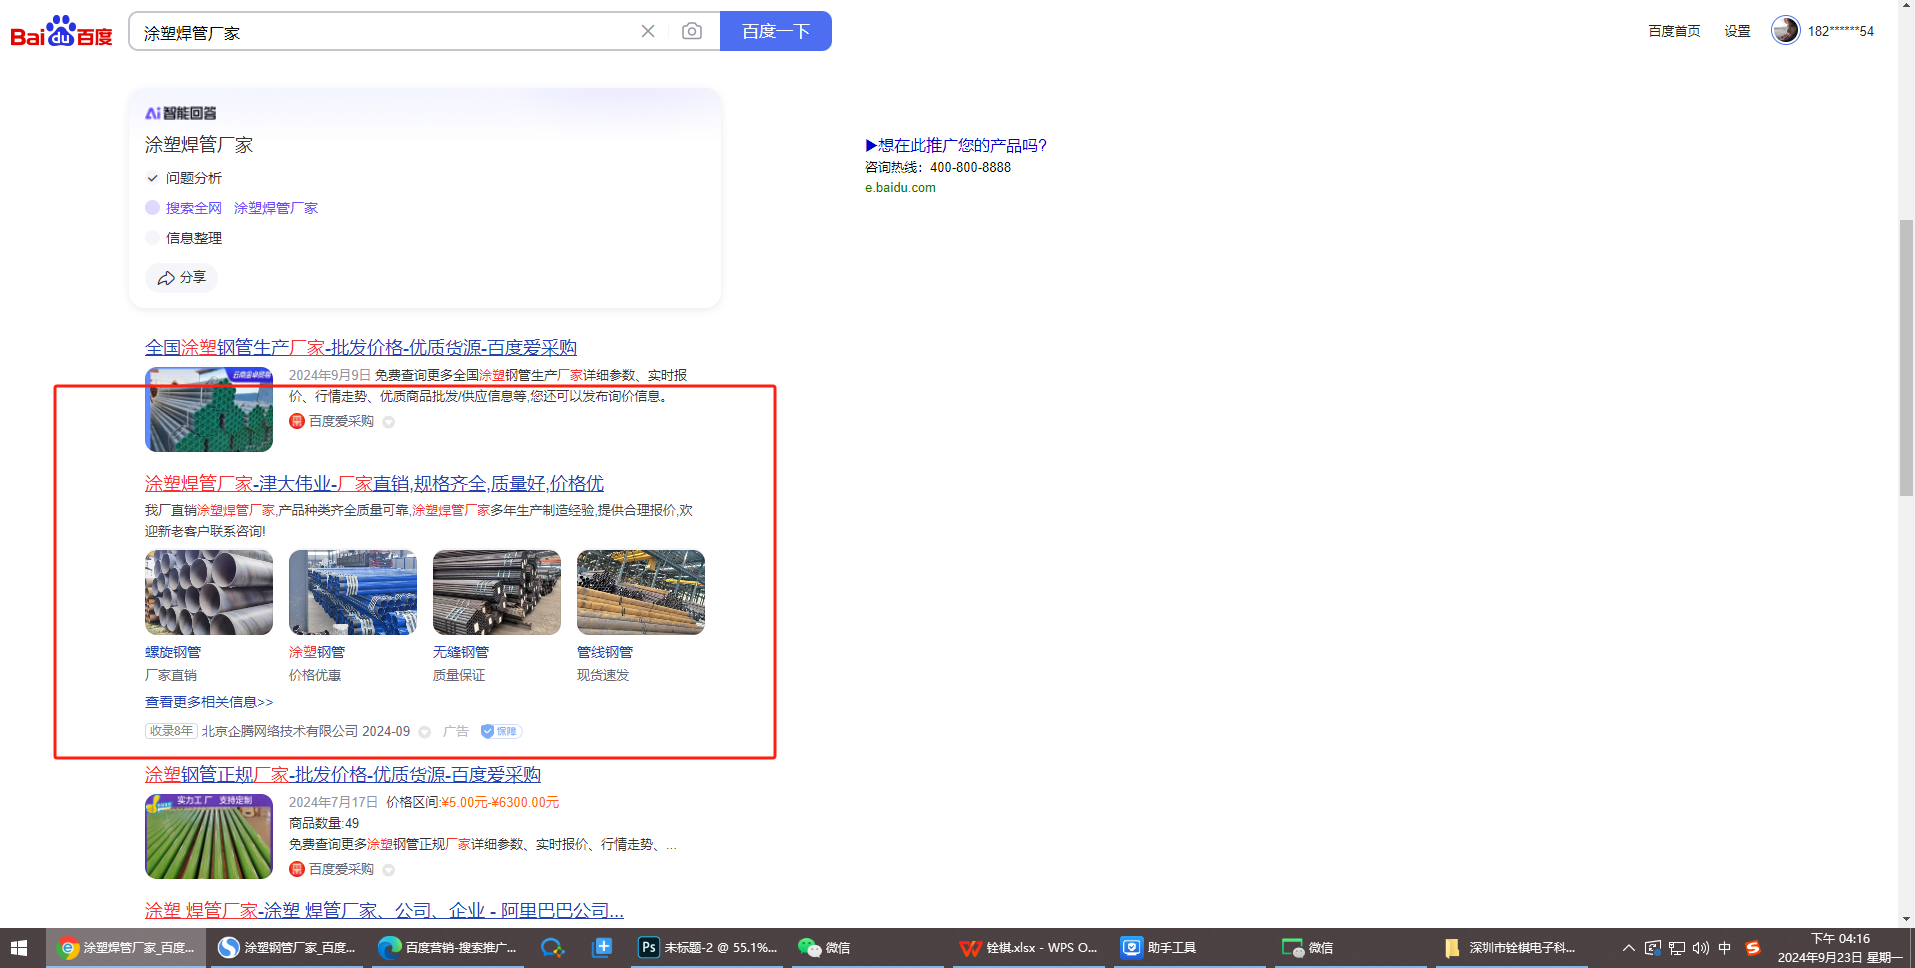Open result 涂塑钢管正规厂家-批发价格
The height and width of the screenshot is (968, 1915).
343,774
